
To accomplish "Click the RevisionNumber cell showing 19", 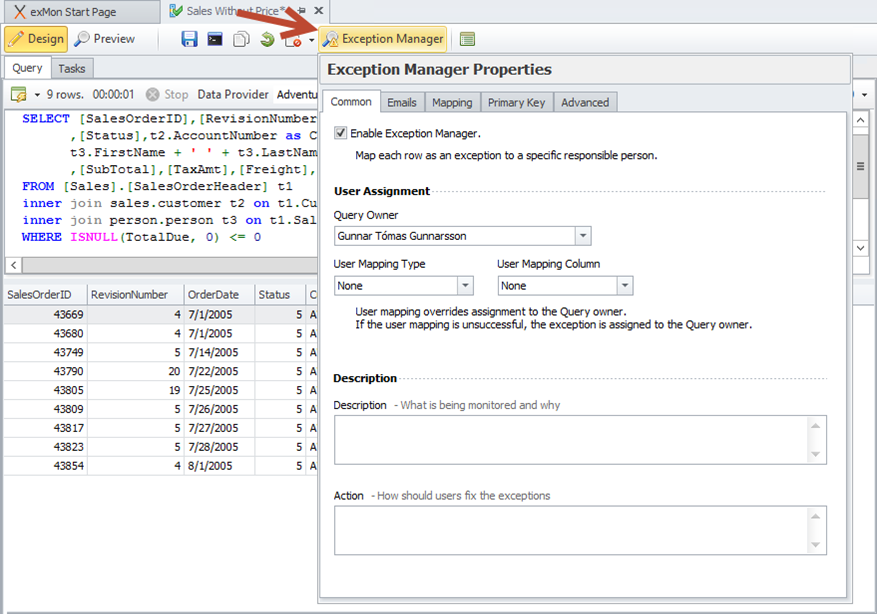I will point(135,390).
